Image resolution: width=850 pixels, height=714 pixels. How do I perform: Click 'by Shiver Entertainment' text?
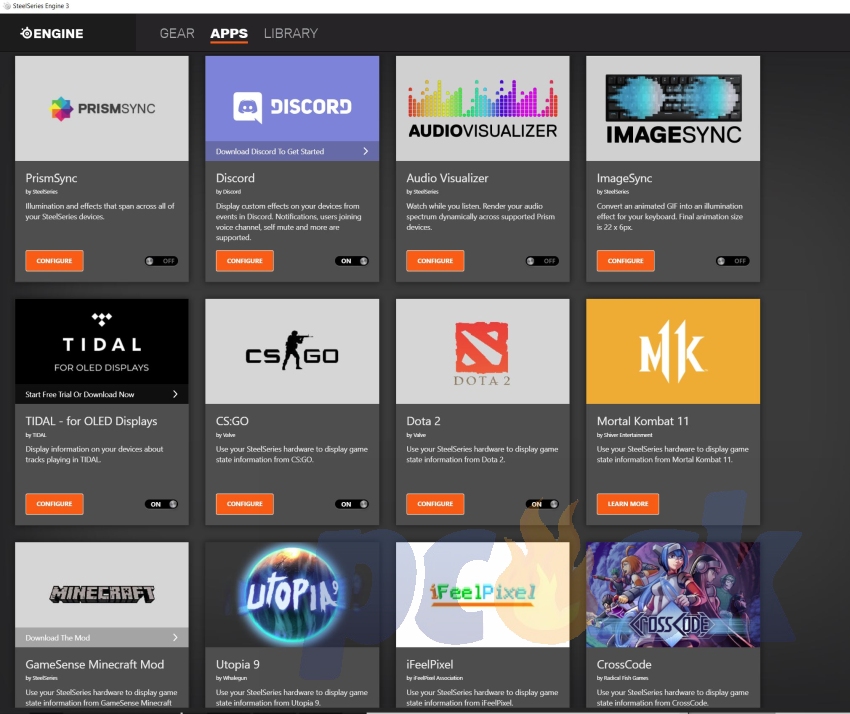point(624,435)
